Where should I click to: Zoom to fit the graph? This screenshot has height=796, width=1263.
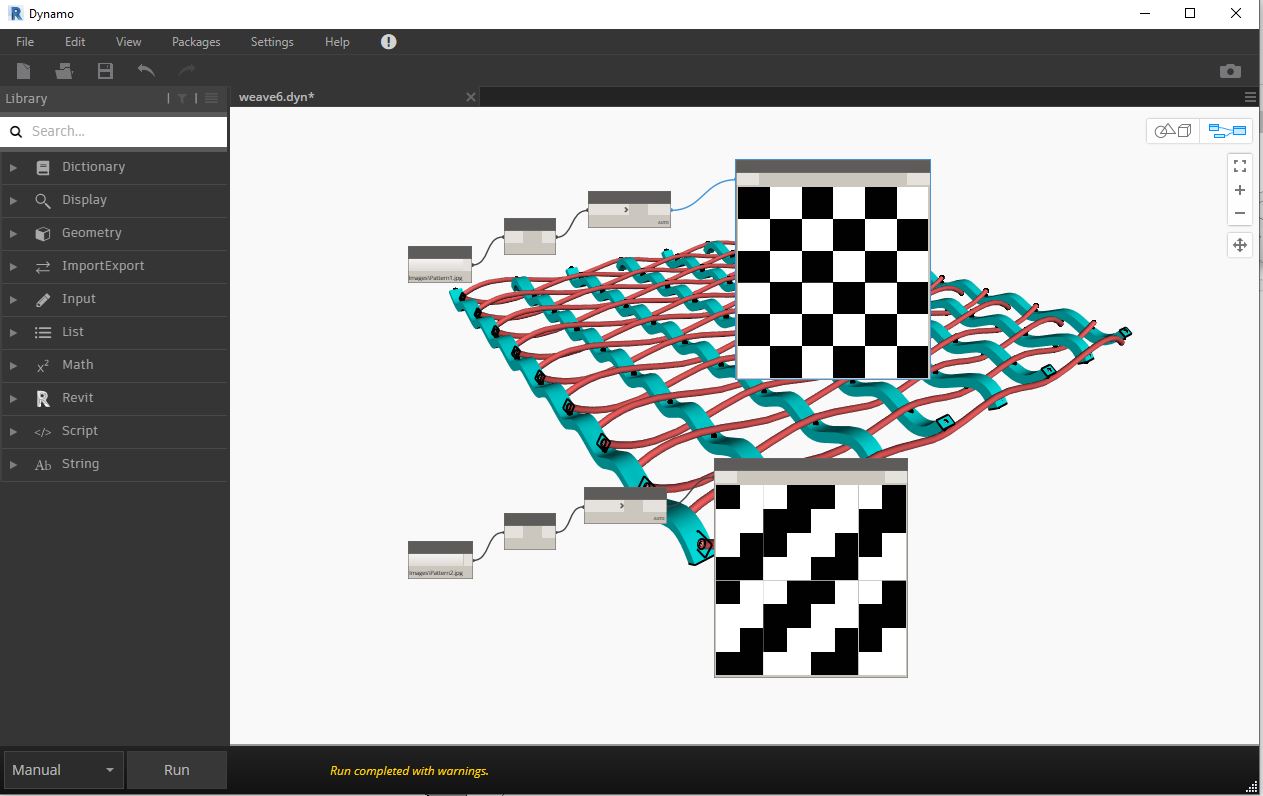click(1240, 166)
